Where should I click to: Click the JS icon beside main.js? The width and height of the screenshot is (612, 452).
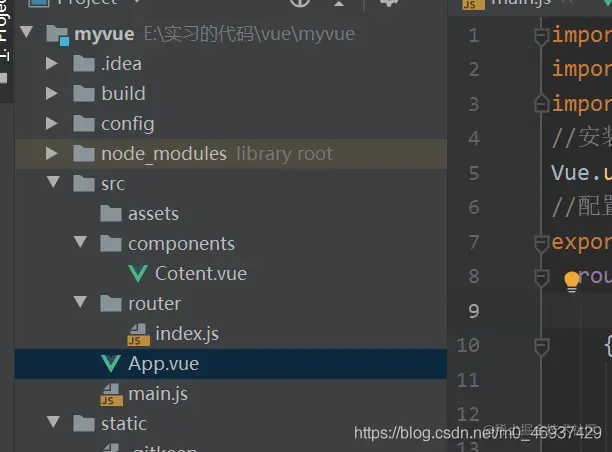(112, 395)
